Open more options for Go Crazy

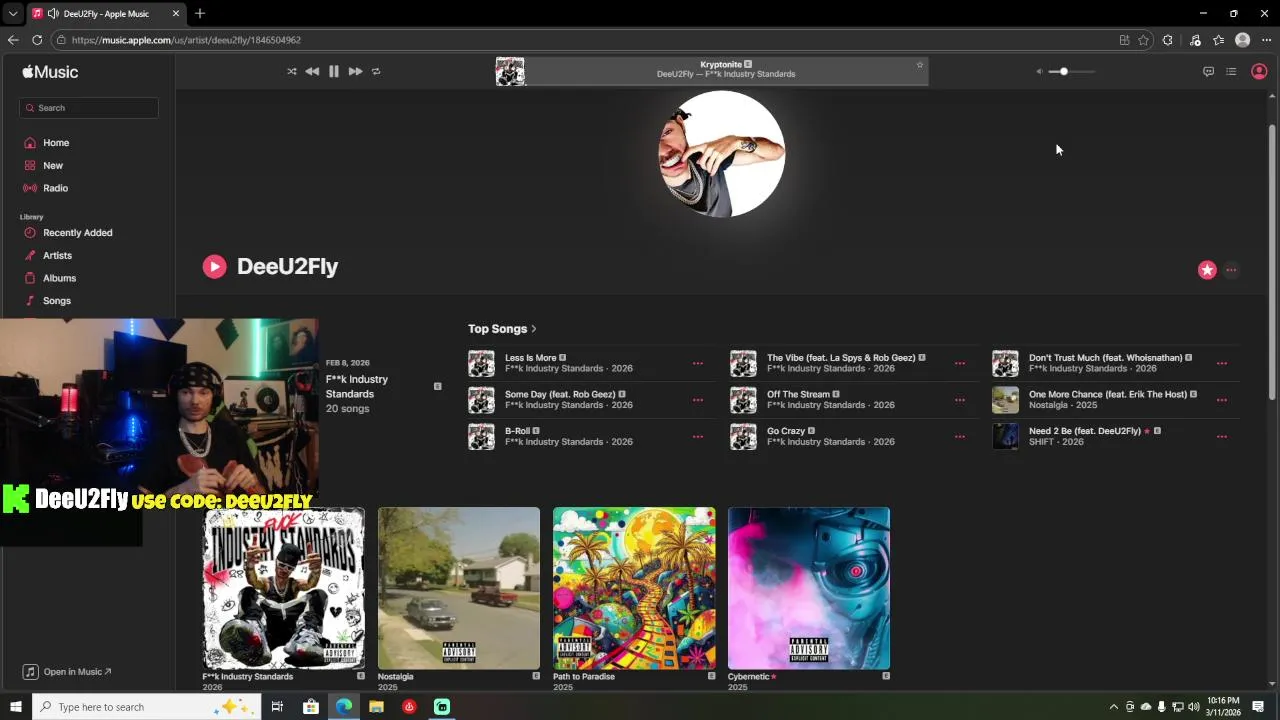960,437
